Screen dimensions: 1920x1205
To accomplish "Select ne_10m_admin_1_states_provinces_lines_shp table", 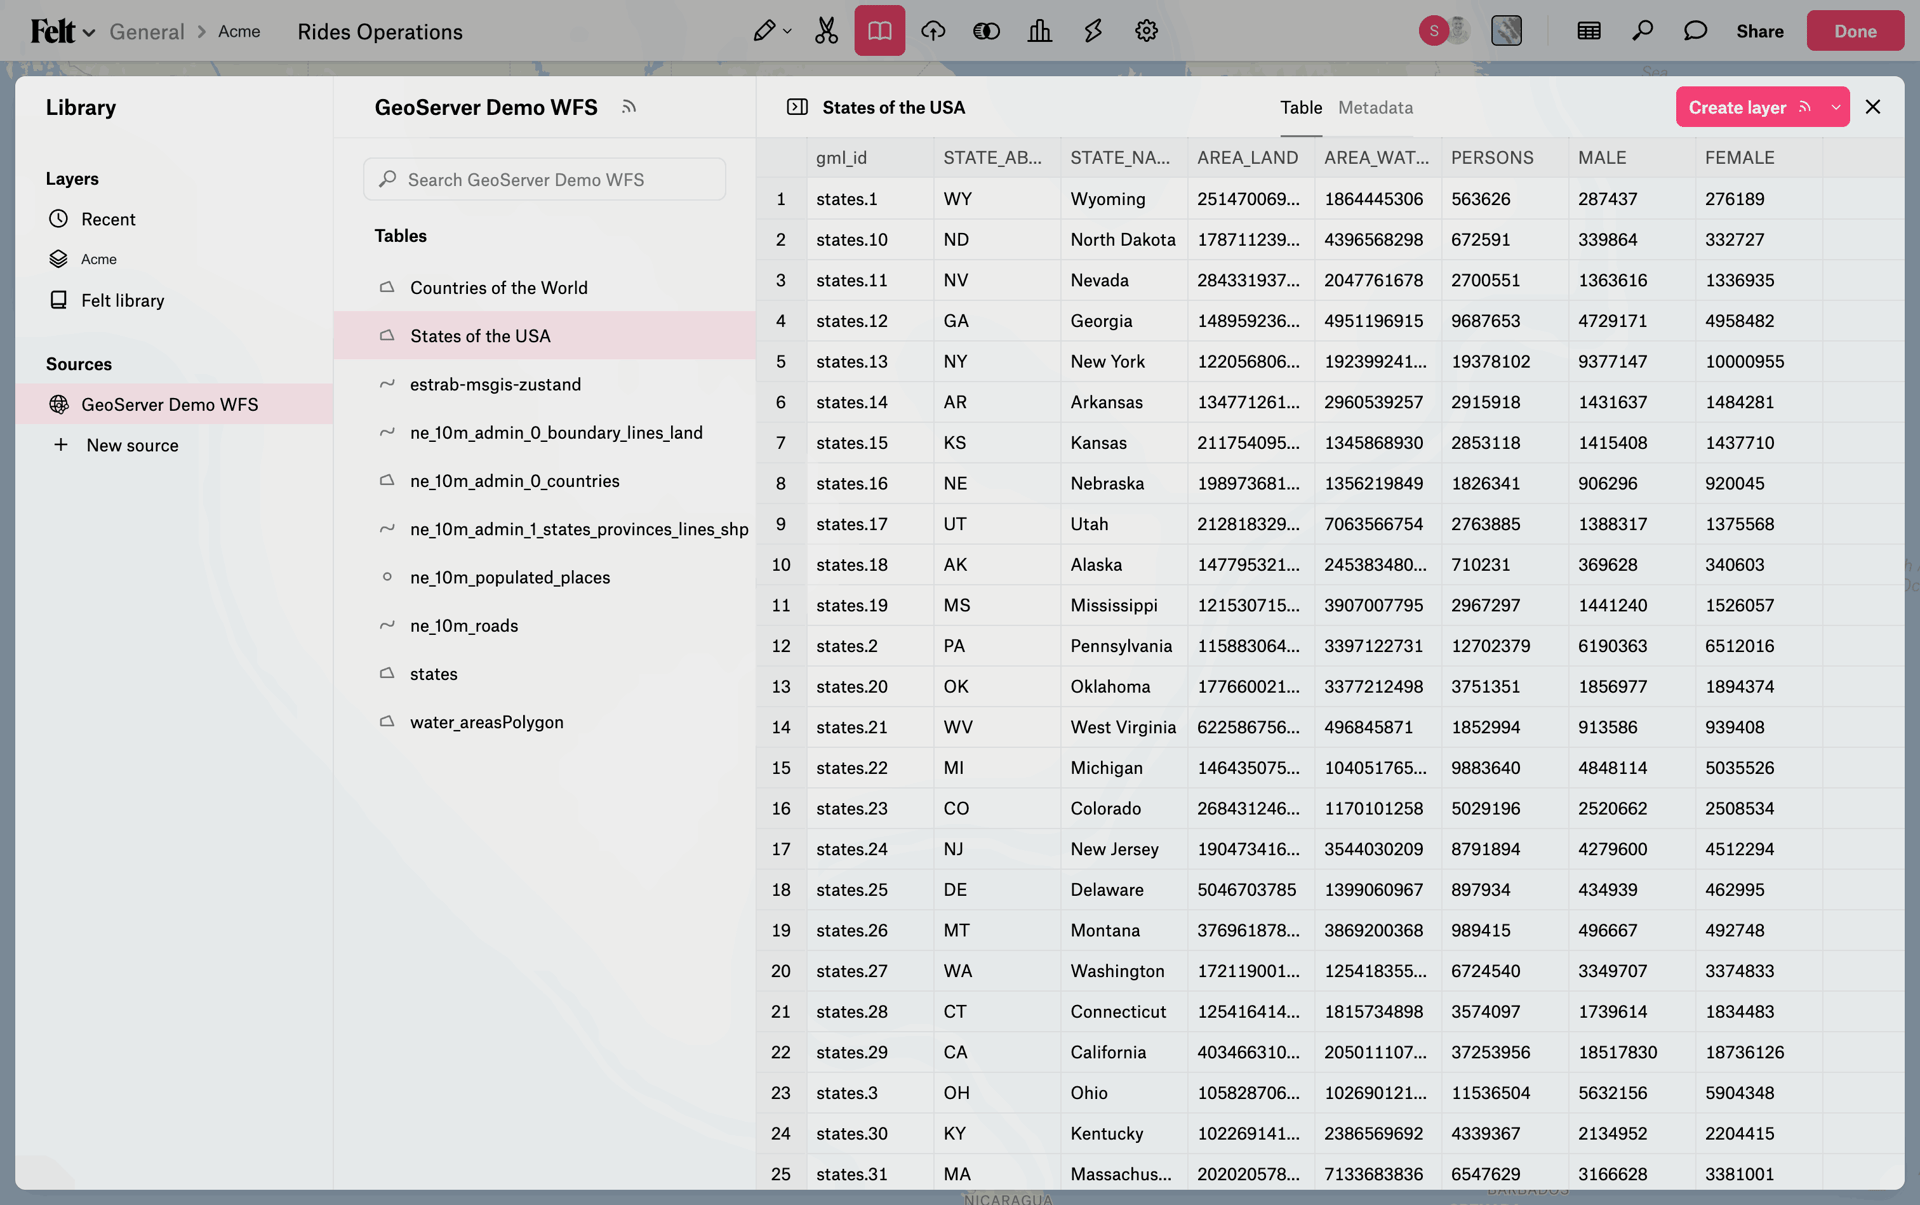I will (545, 529).
